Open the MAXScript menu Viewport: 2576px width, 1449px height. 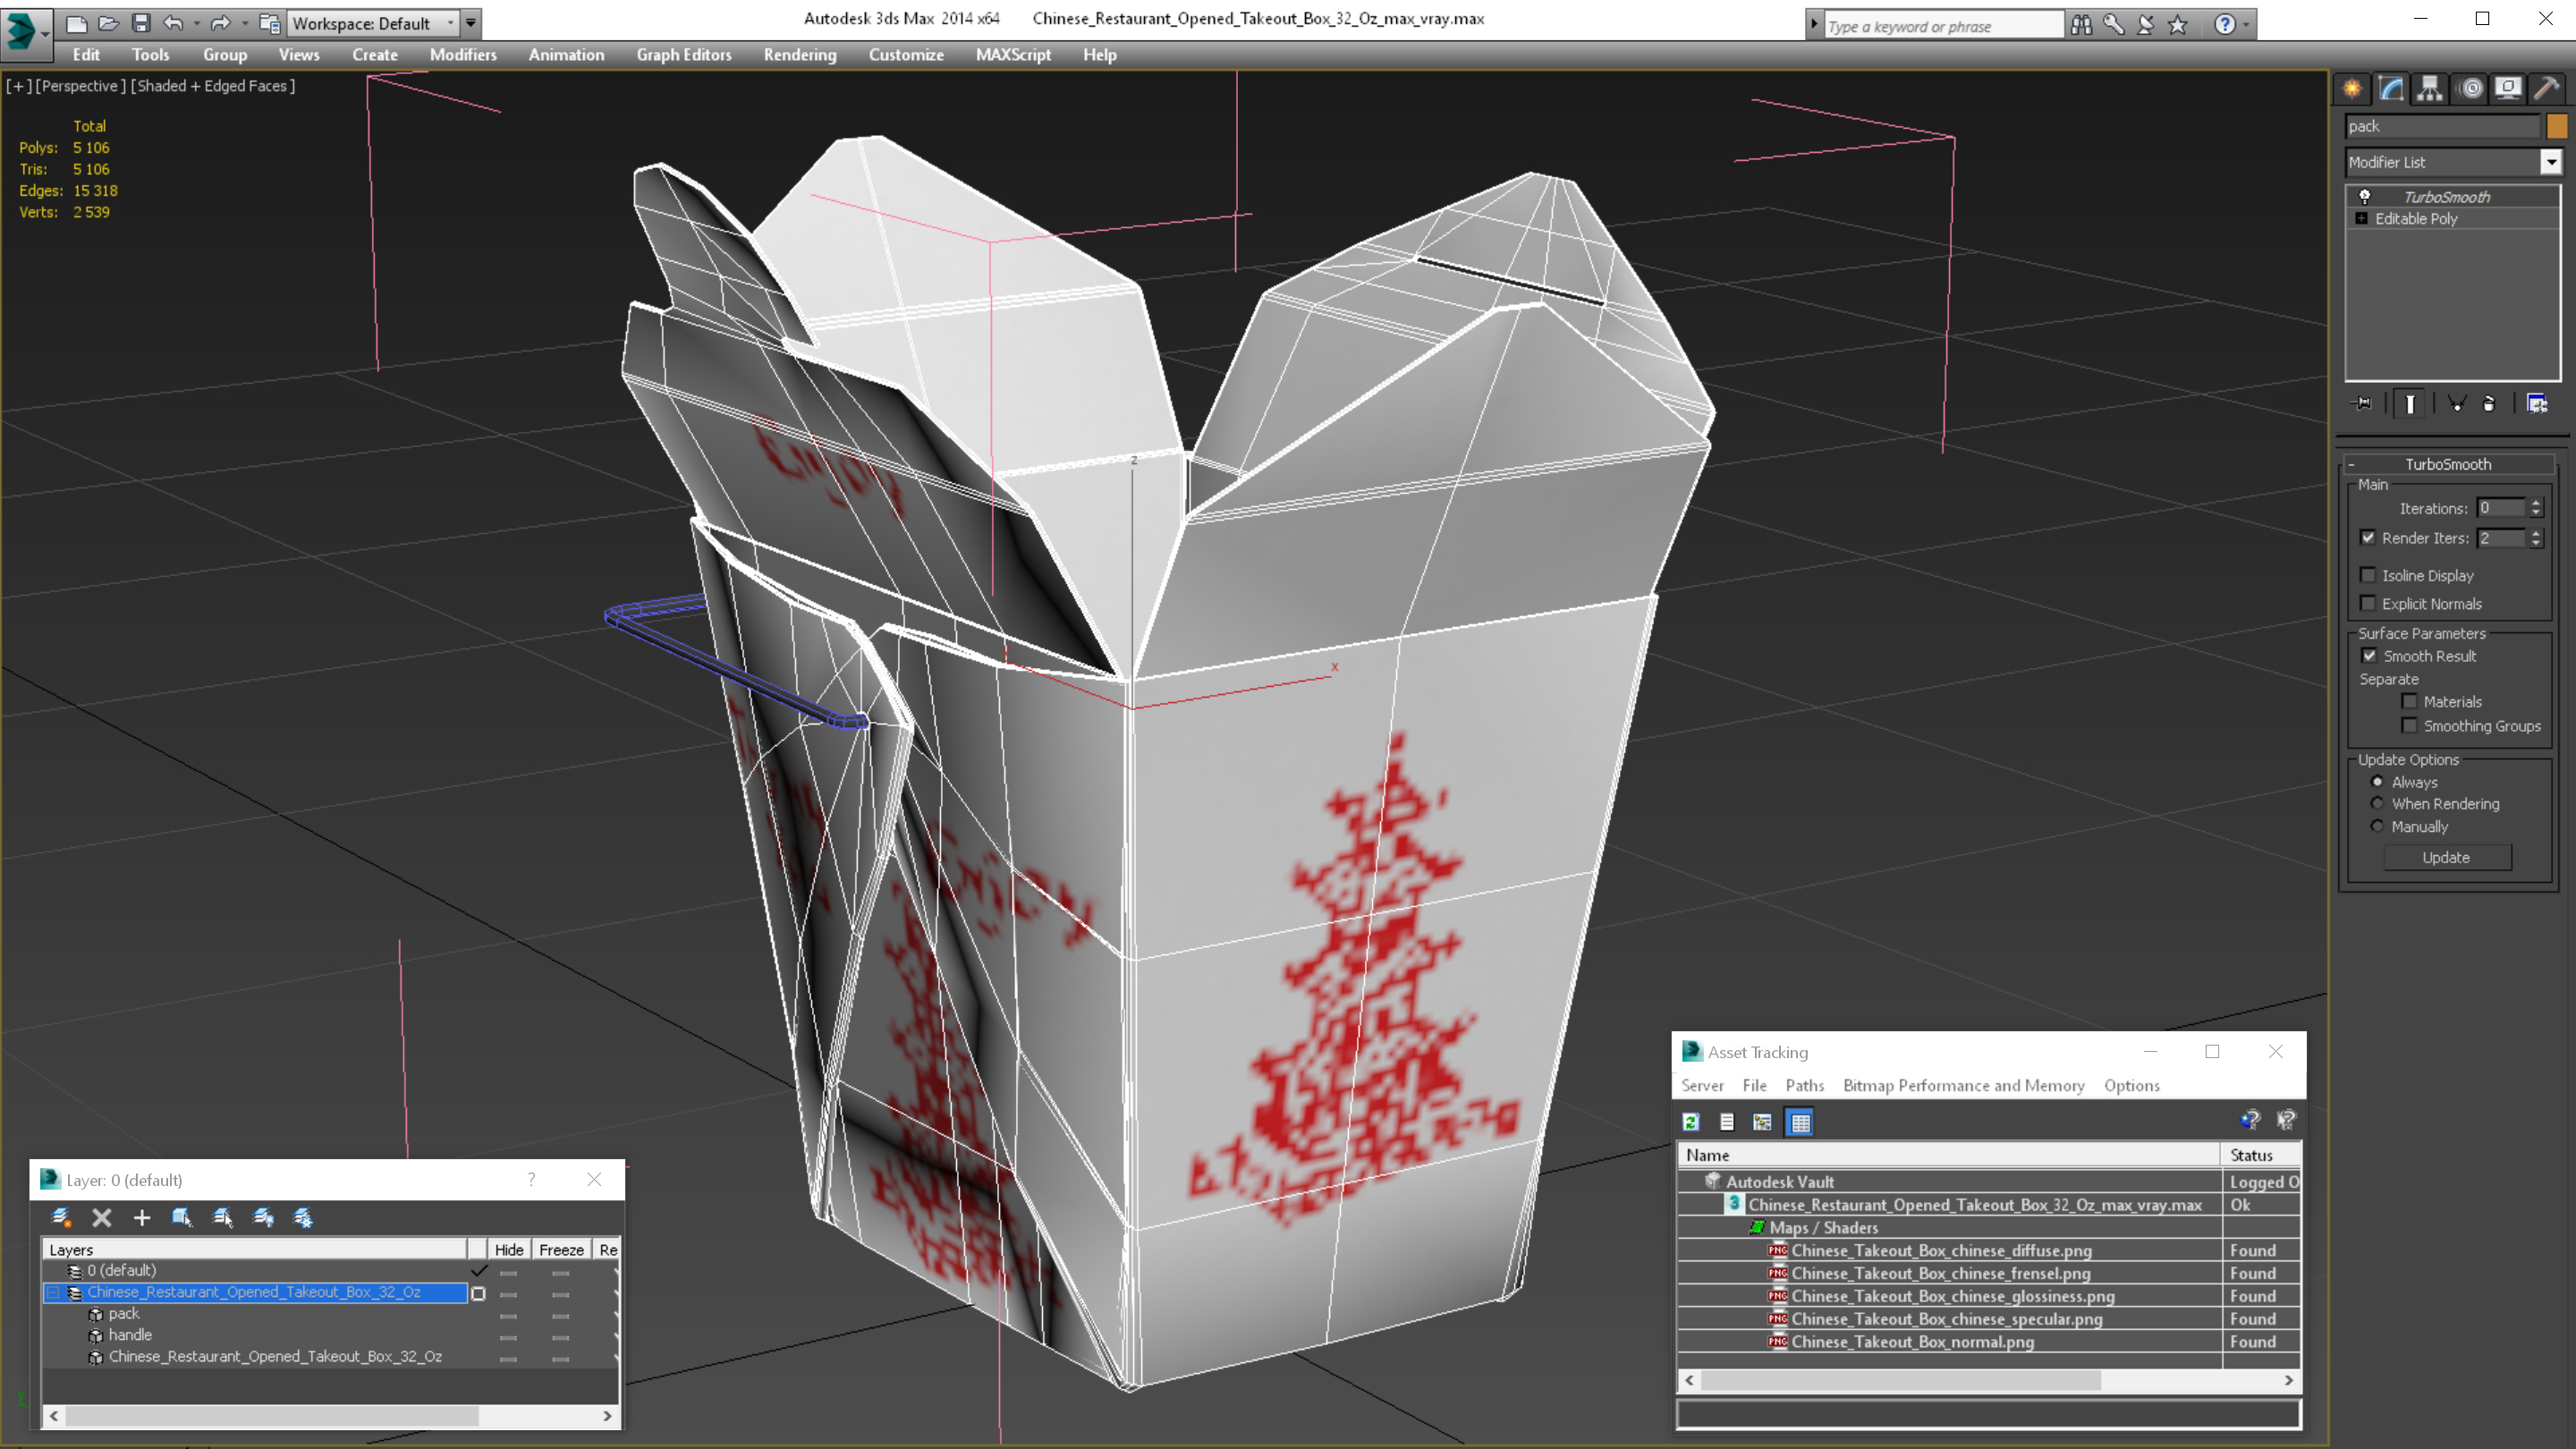point(1013,55)
